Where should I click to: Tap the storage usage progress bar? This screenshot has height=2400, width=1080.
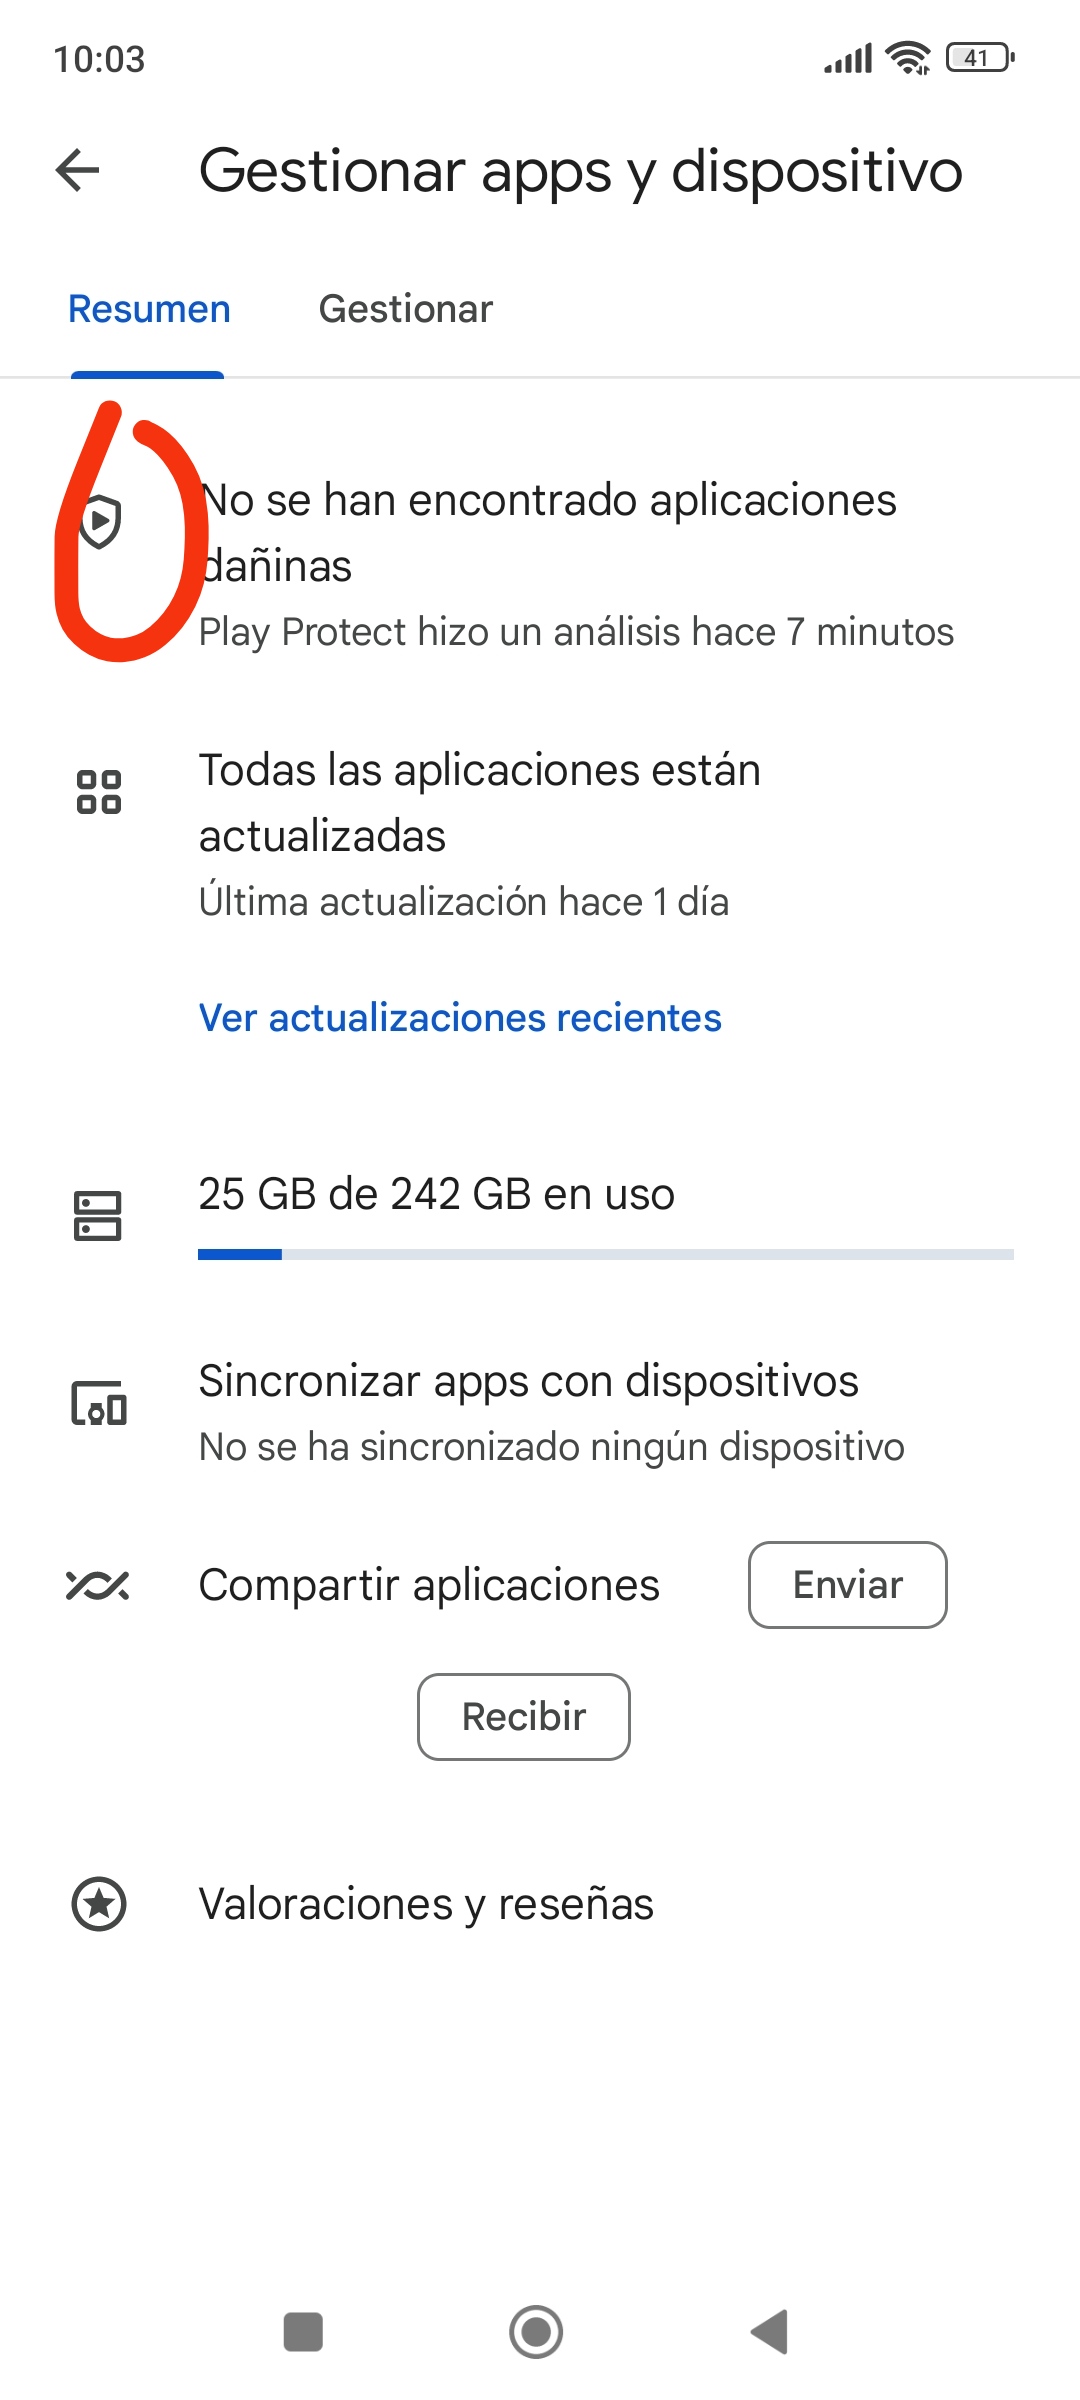coord(606,1254)
